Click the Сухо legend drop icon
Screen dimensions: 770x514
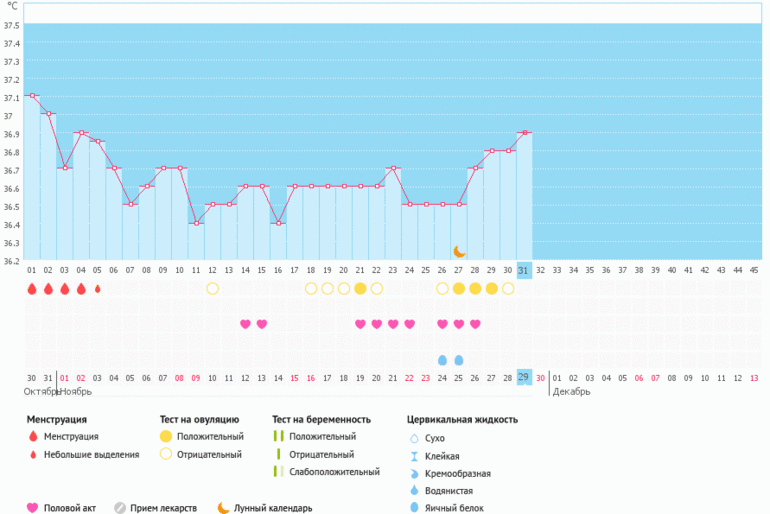[x=414, y=438]
